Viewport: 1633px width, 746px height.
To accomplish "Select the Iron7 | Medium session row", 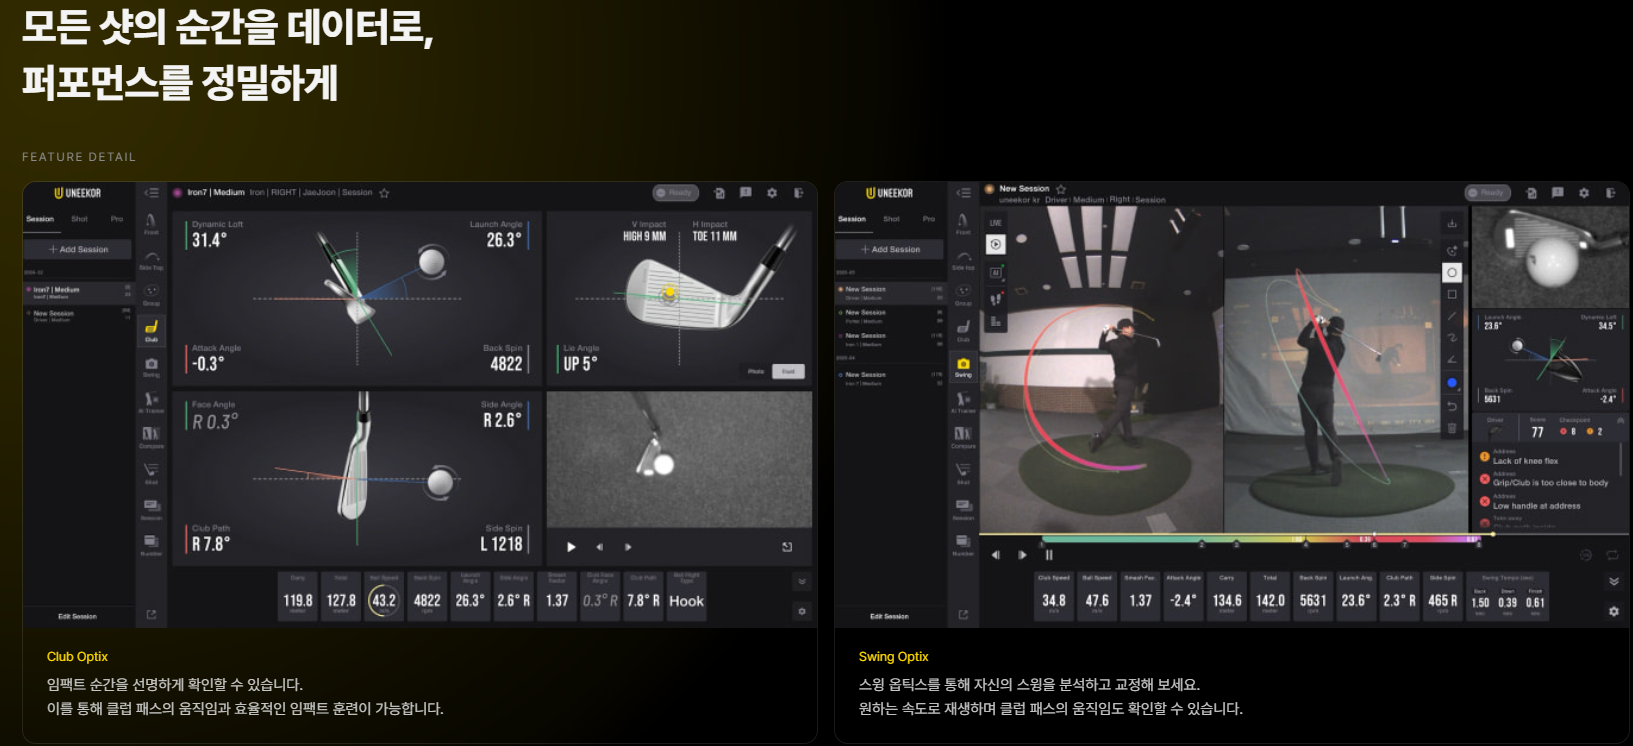I will [x=78, y=292].
